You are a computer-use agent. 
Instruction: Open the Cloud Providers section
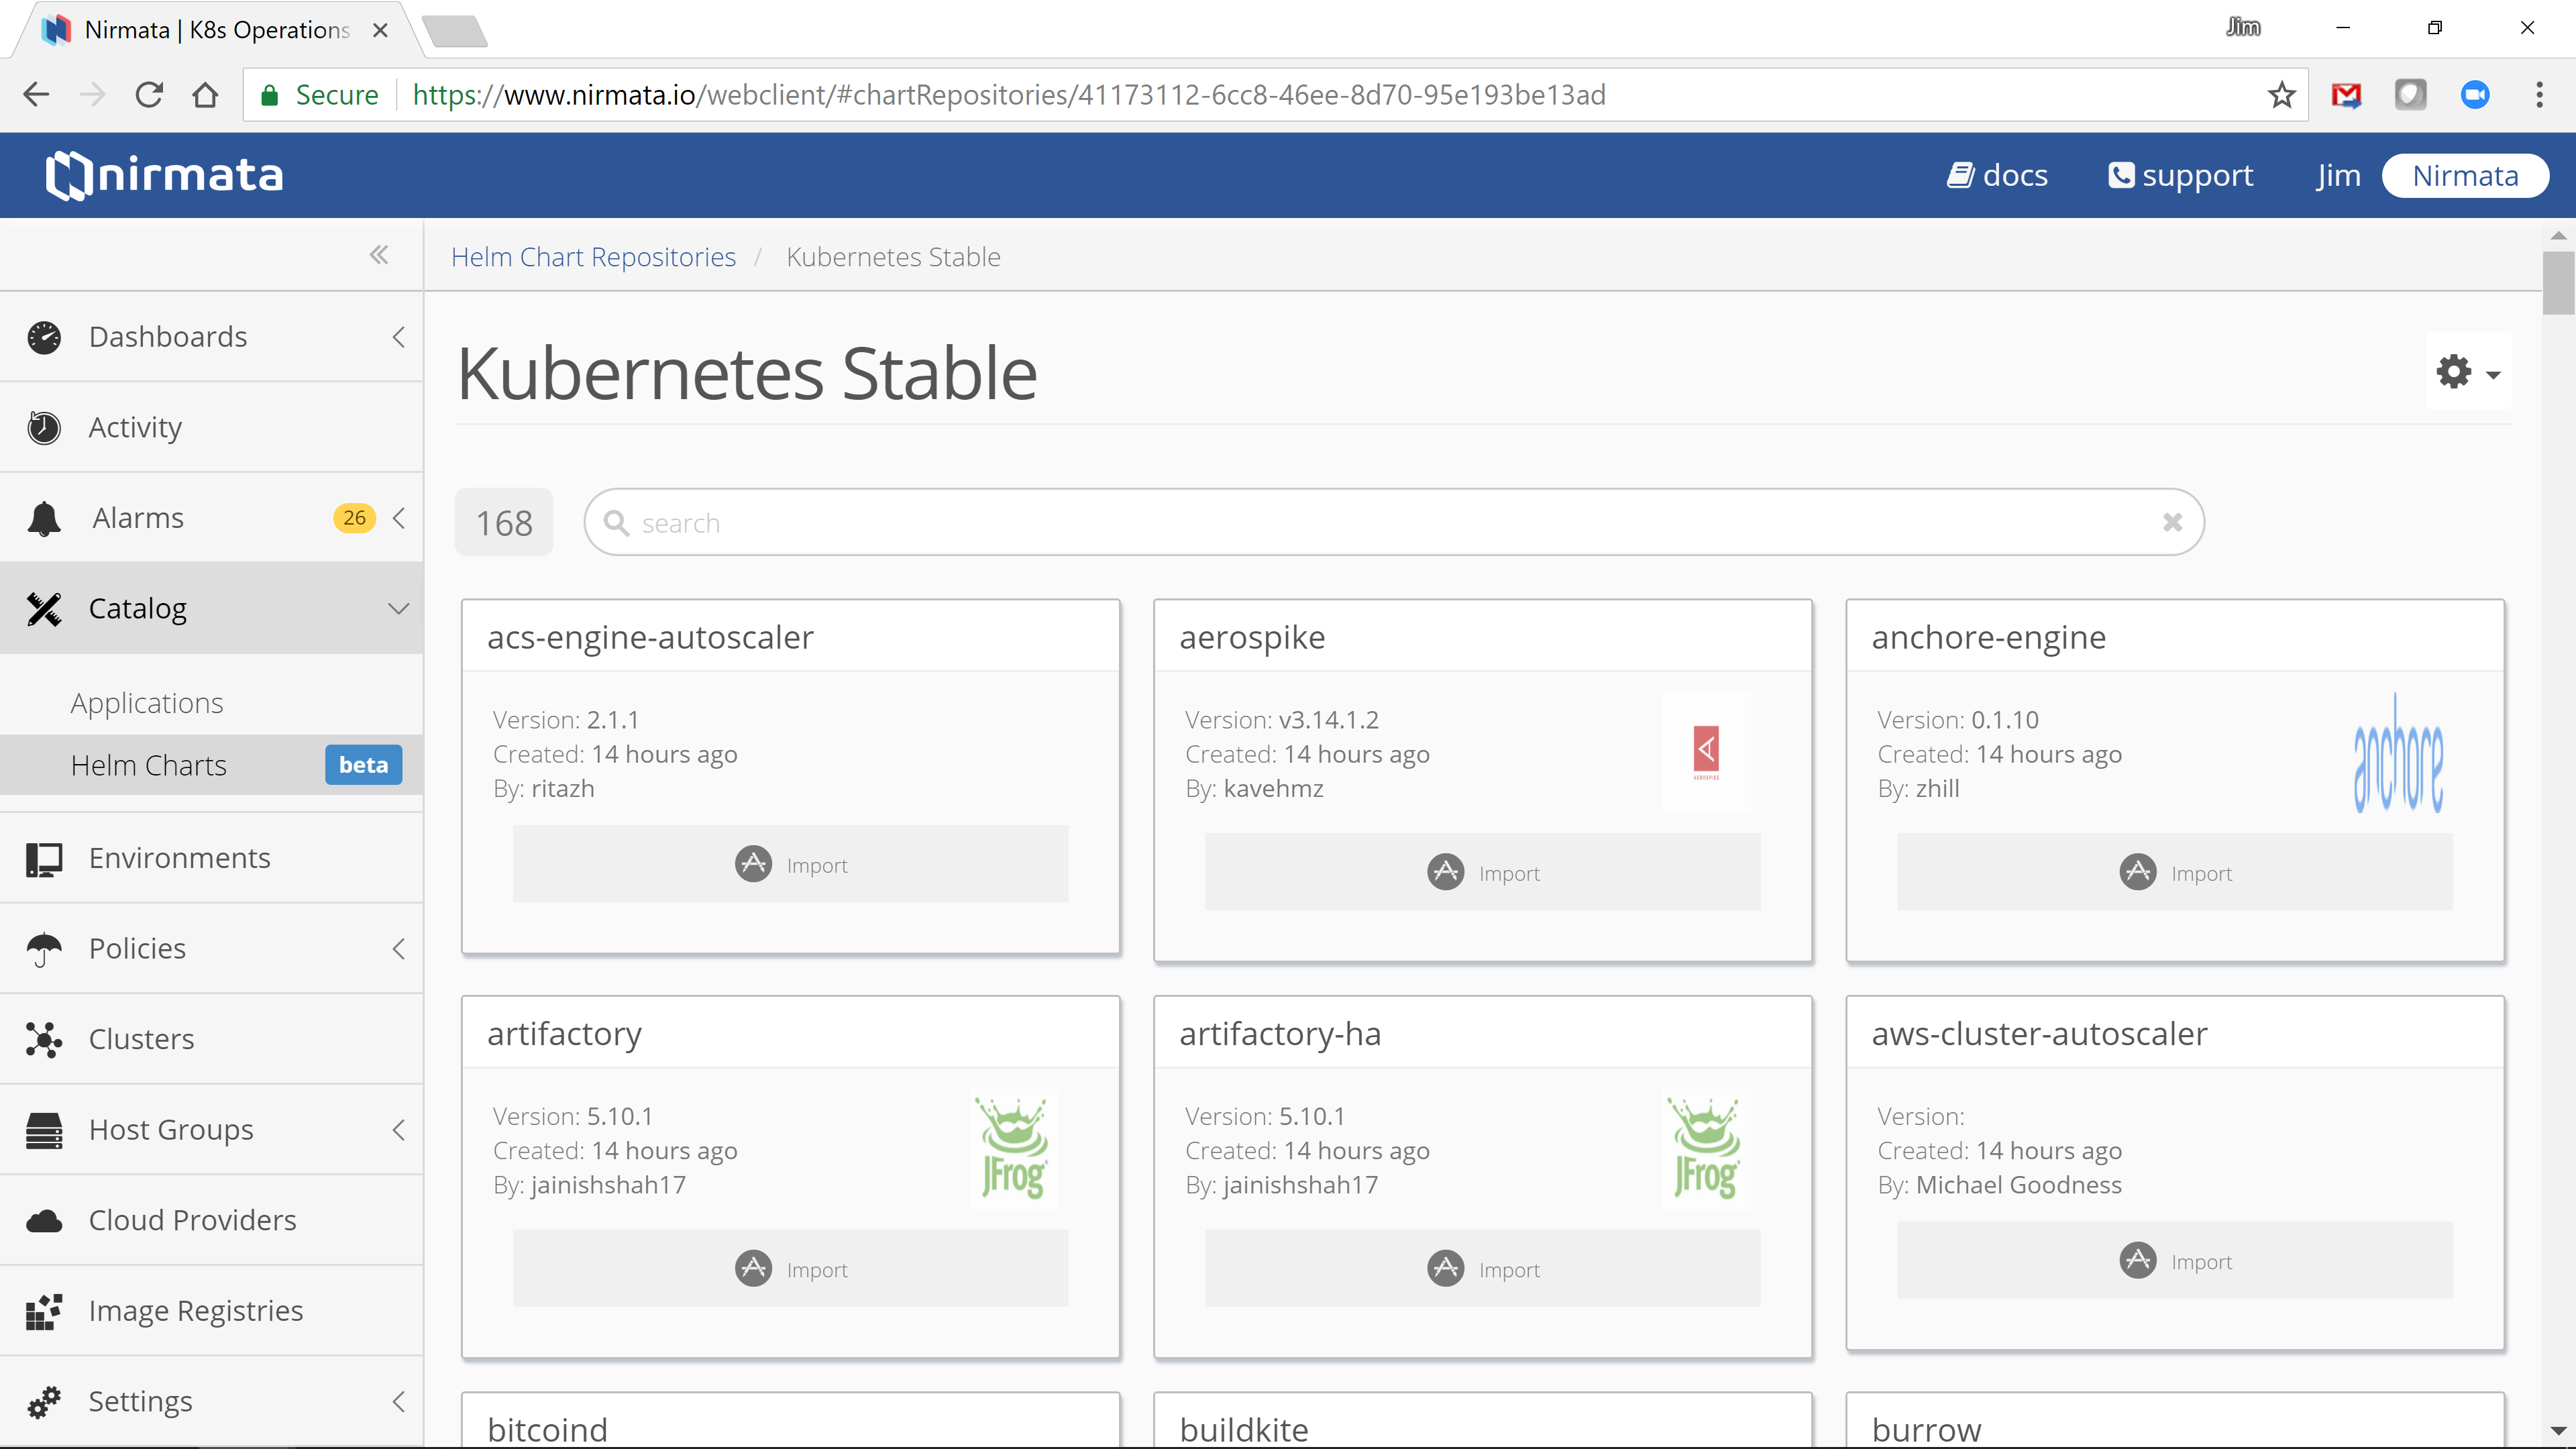pos(212,1221)
